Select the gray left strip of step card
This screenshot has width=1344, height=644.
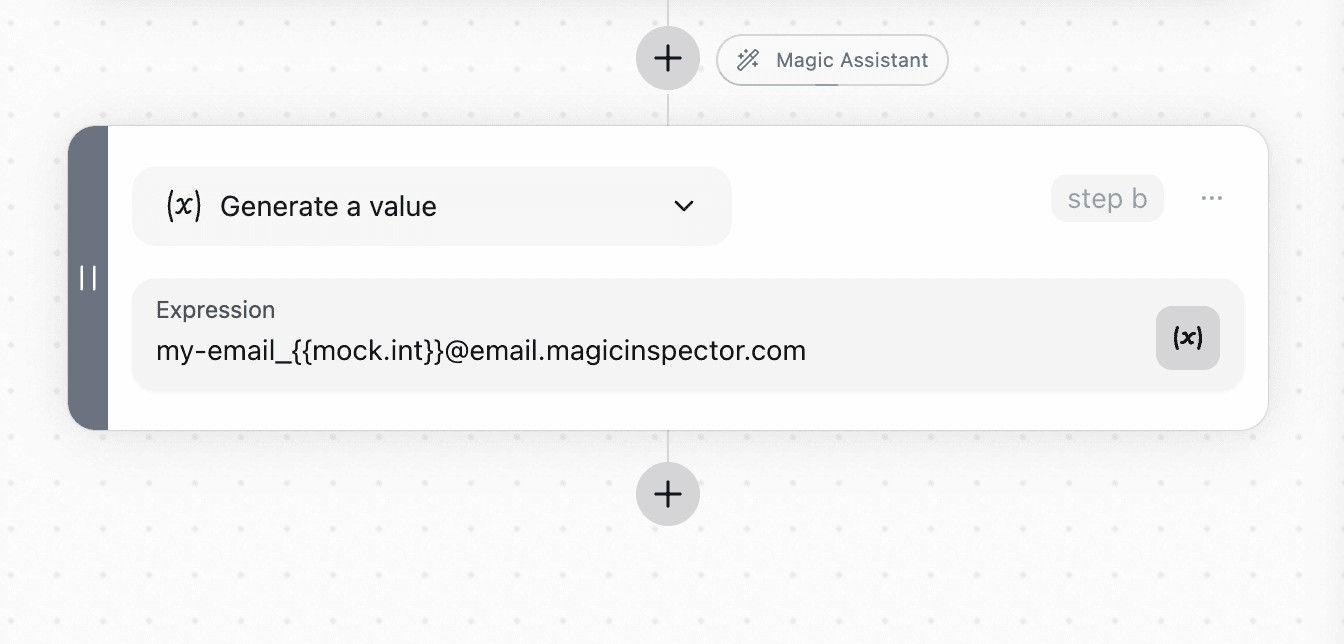click(x=88, y=278)
